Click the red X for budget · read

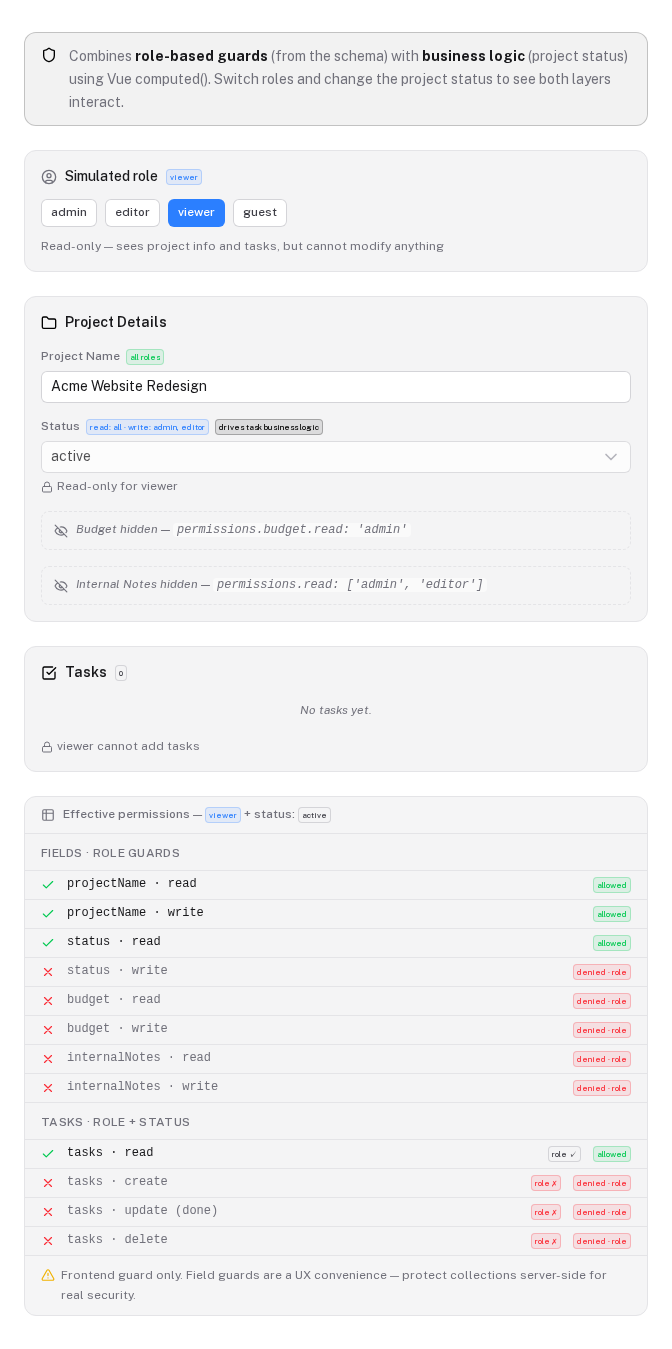(x=48, y=1001)
